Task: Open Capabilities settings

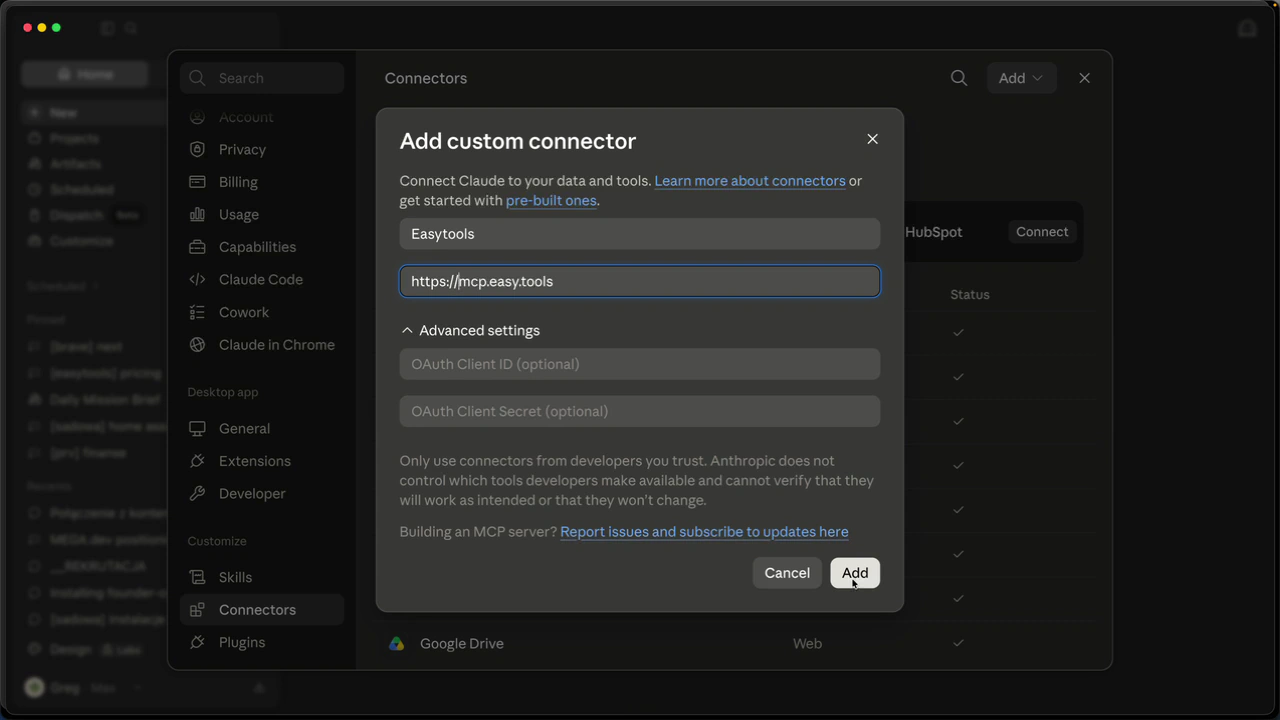Action: [263, 247]
